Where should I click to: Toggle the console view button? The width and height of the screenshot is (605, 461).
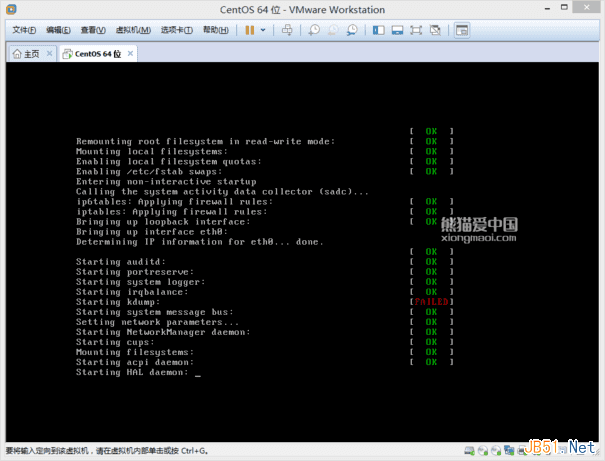tap(462, 30)
